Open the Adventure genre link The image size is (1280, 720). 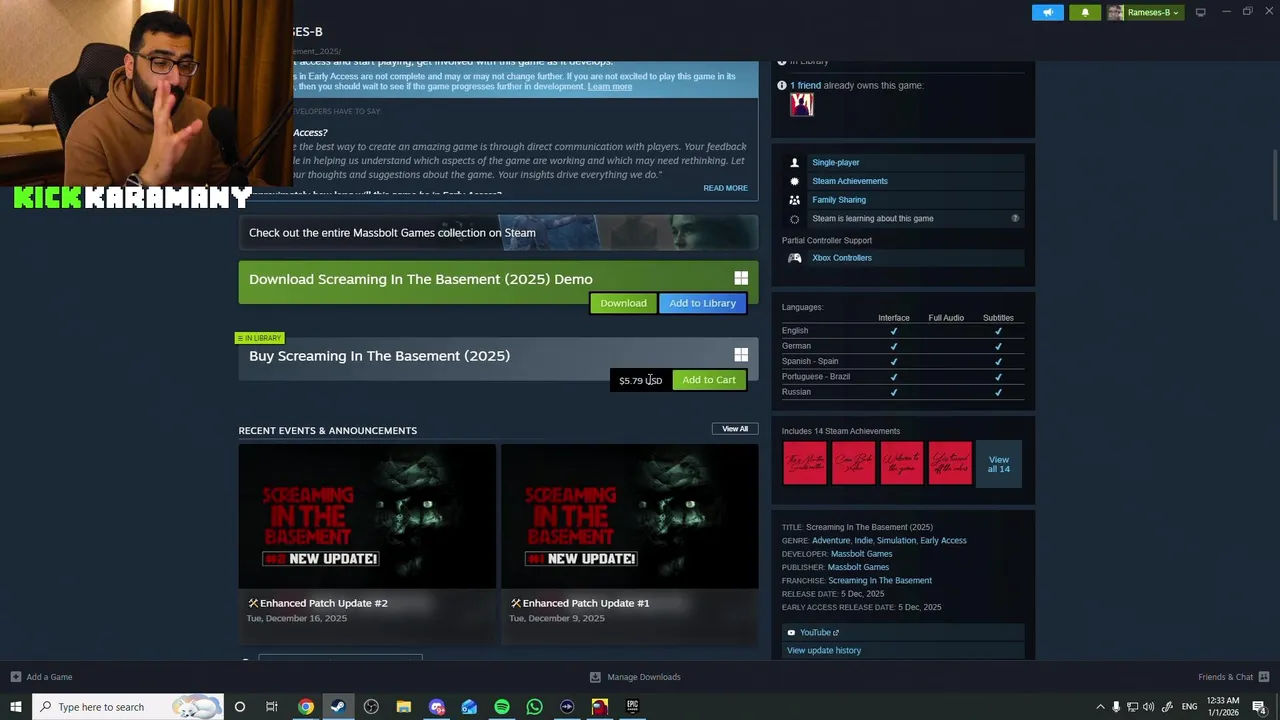(x=831, y=540)
